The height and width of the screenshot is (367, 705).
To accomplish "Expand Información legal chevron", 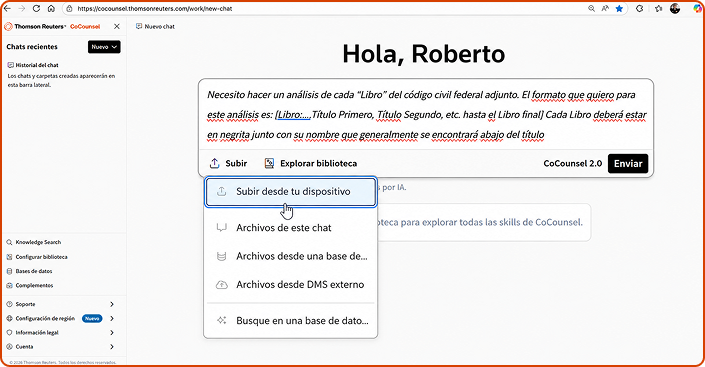I will [x=112, y=333].
